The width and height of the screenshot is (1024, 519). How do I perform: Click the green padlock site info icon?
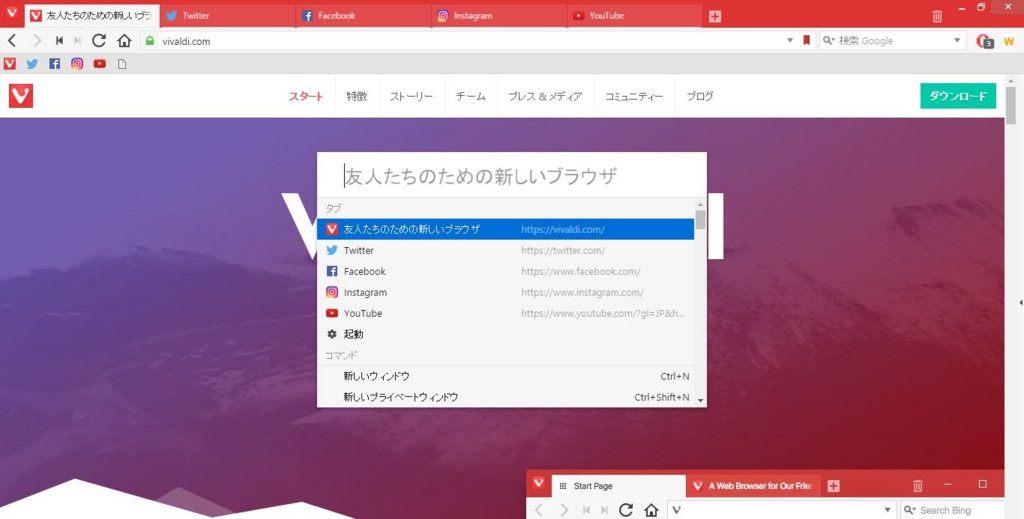pos(150,40)
